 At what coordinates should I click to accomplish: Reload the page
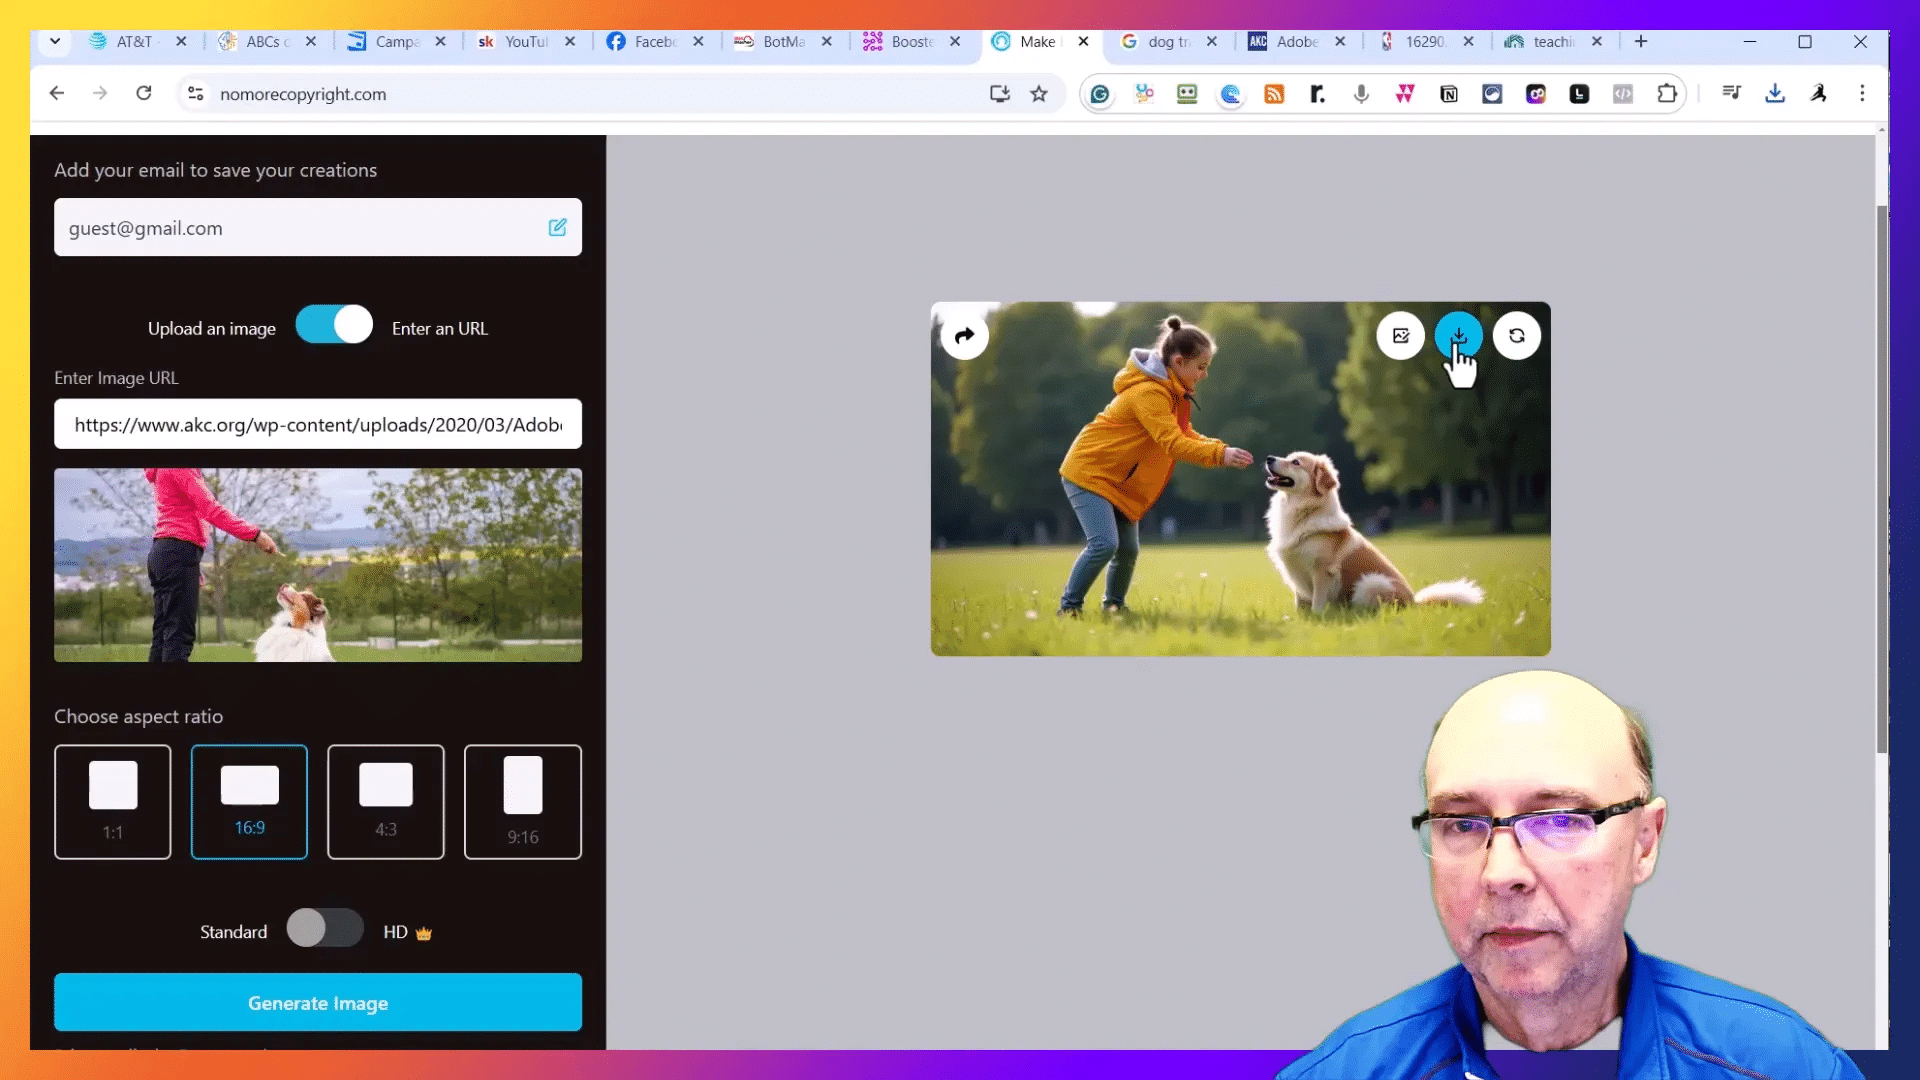click(144, 94)
